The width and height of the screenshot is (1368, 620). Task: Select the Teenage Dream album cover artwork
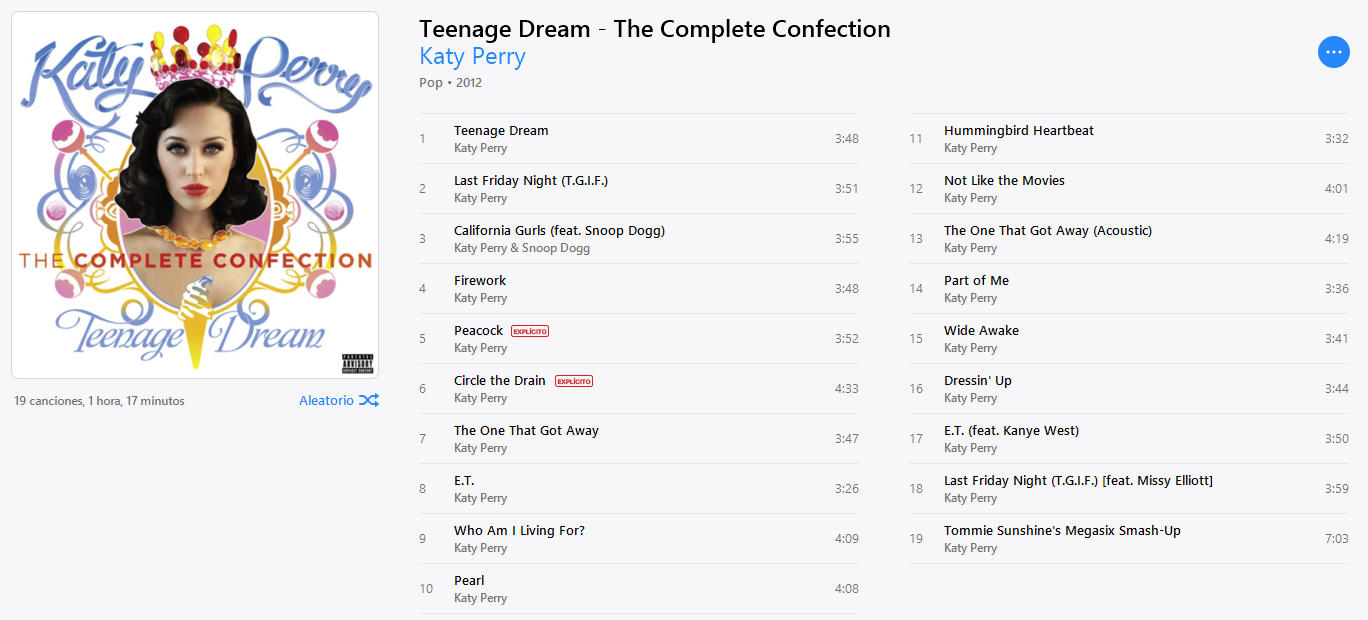click(x=195, y=195)
